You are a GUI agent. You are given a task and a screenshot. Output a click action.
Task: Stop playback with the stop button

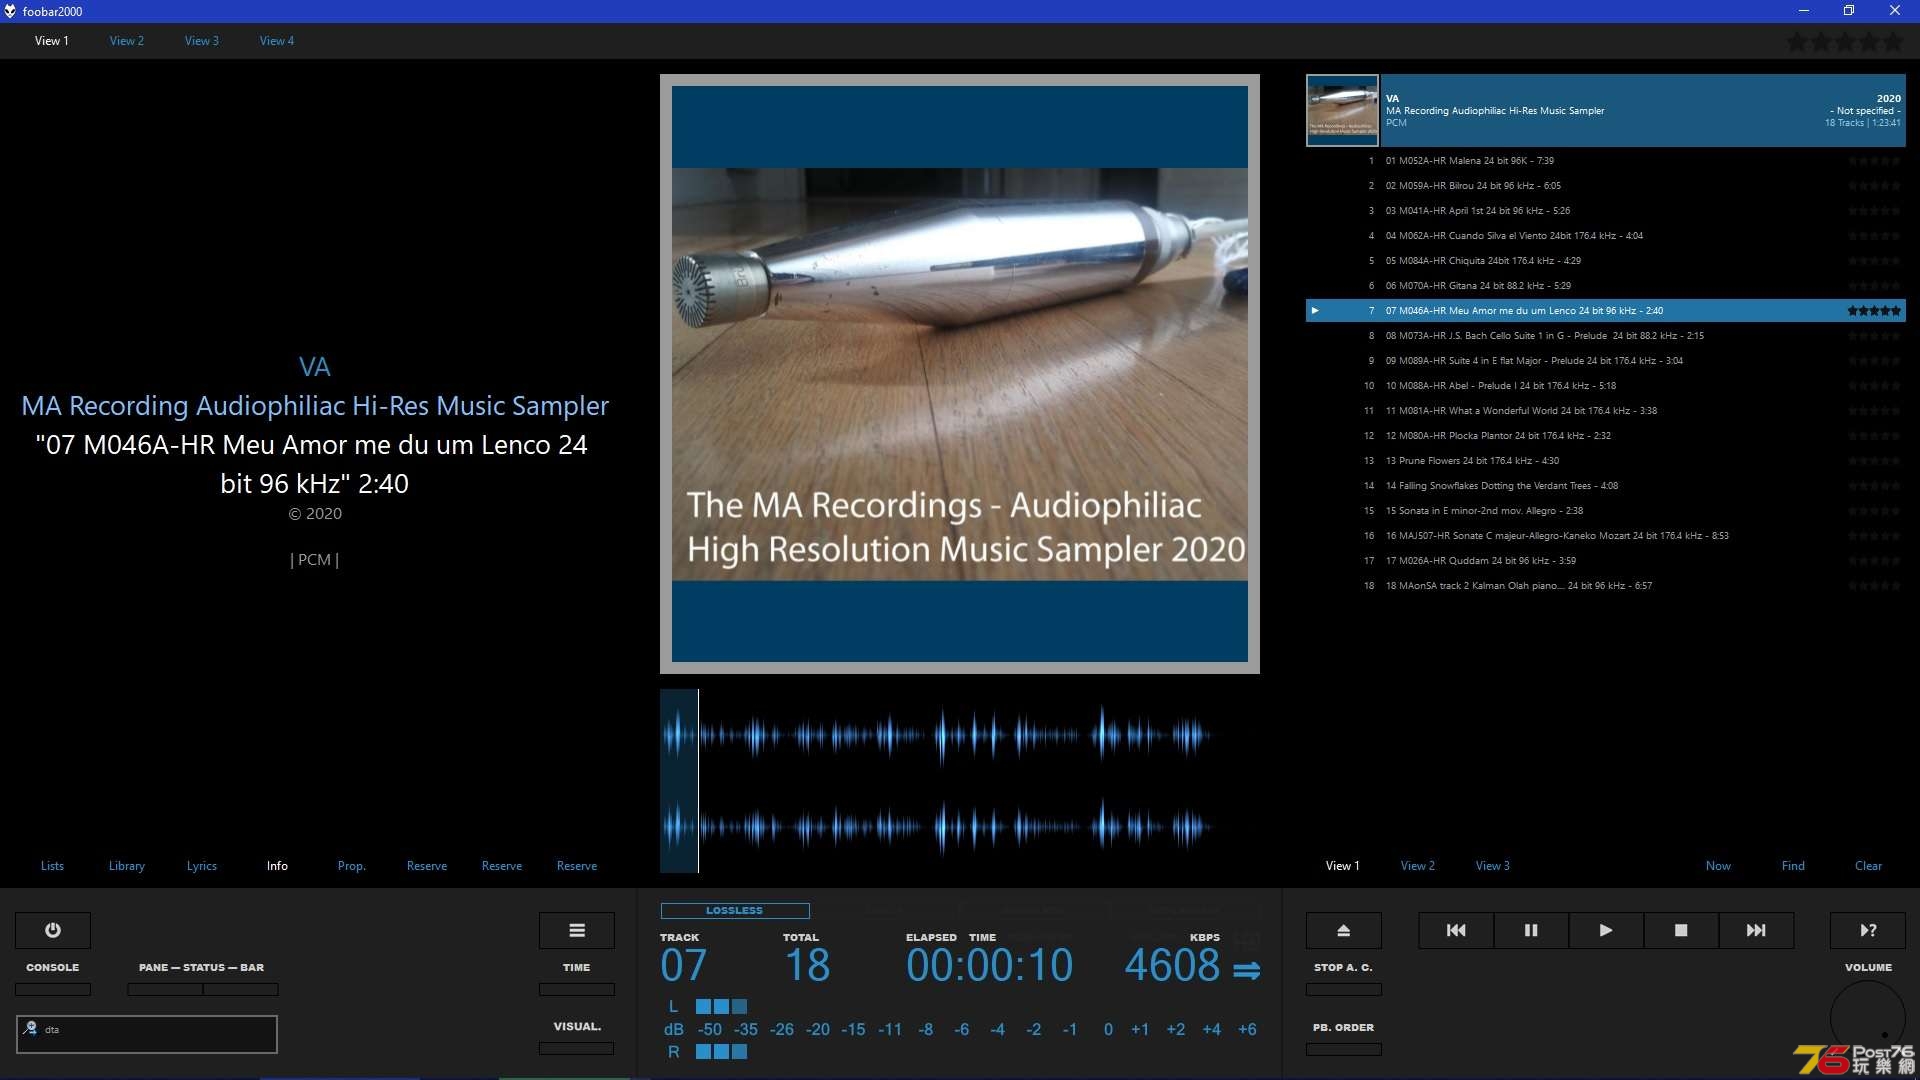click(x=1681, y=930)
